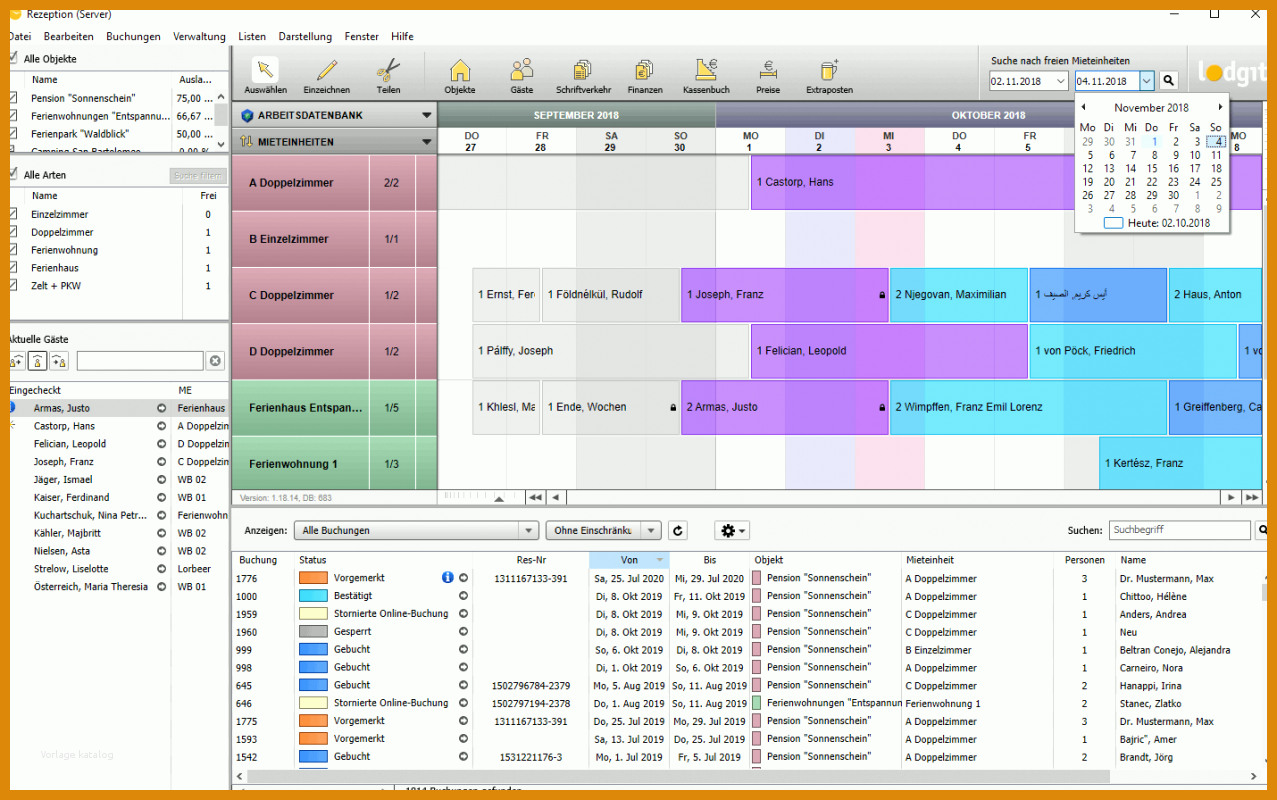The image size is (1277, 800).
Task: Click the bookings table horizontal scrollbar
Action: tap(680, 776)
